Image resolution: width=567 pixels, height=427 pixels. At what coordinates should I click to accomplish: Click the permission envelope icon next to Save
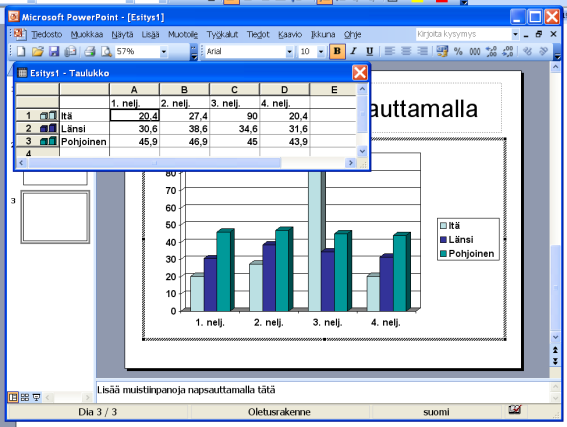click(x=70, y=52)
